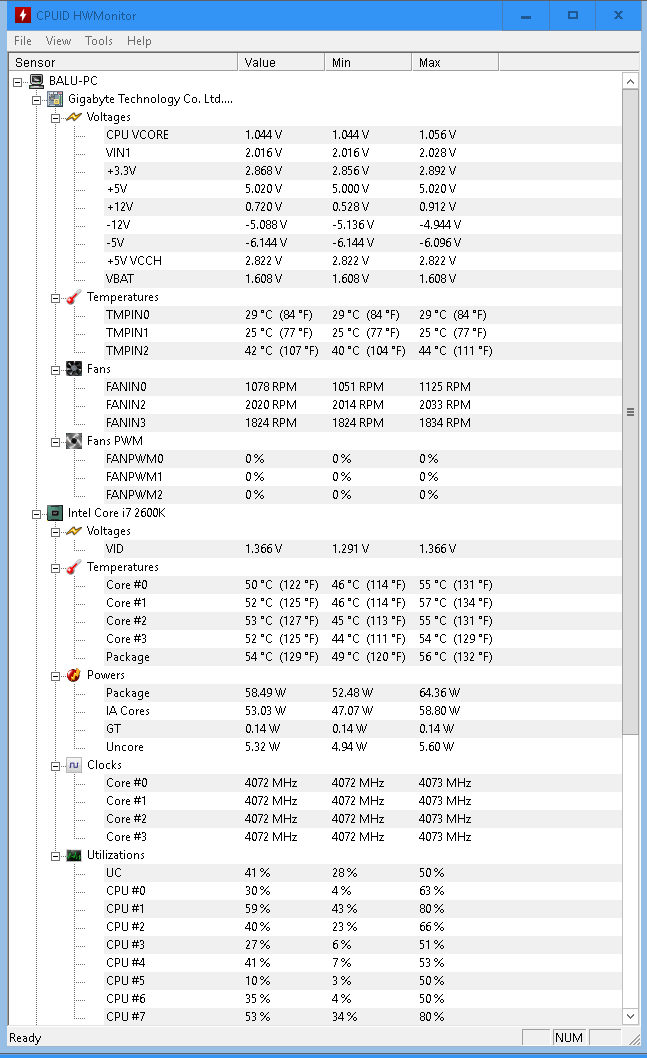Viewport: 647px width, 1058px height.
Task: Select the VIN1 voltage row
Action: point(362,153)
